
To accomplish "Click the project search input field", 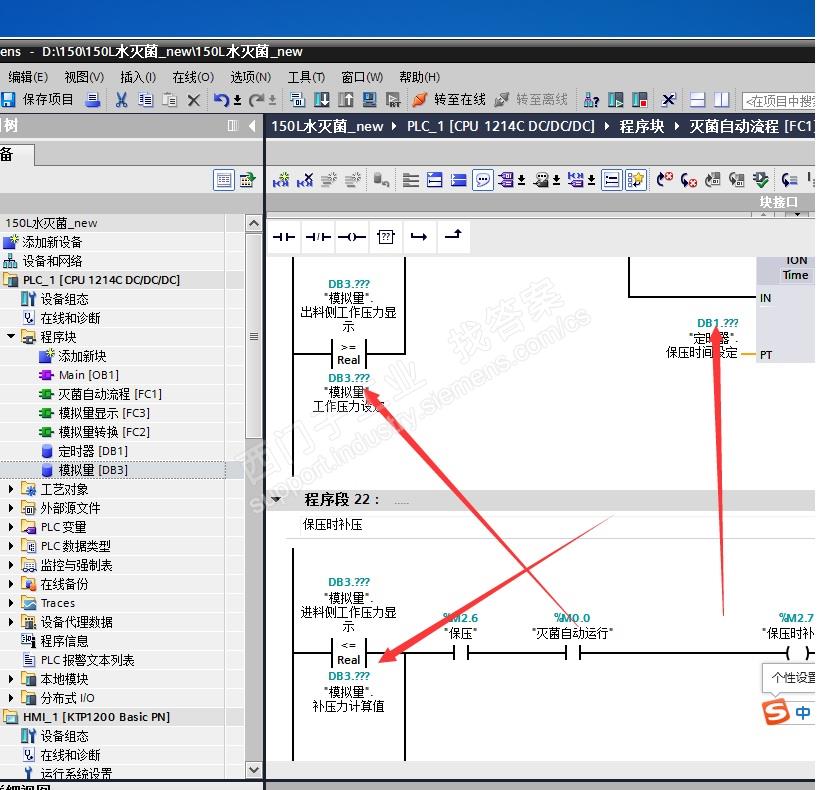I will [x=778, y=100].
